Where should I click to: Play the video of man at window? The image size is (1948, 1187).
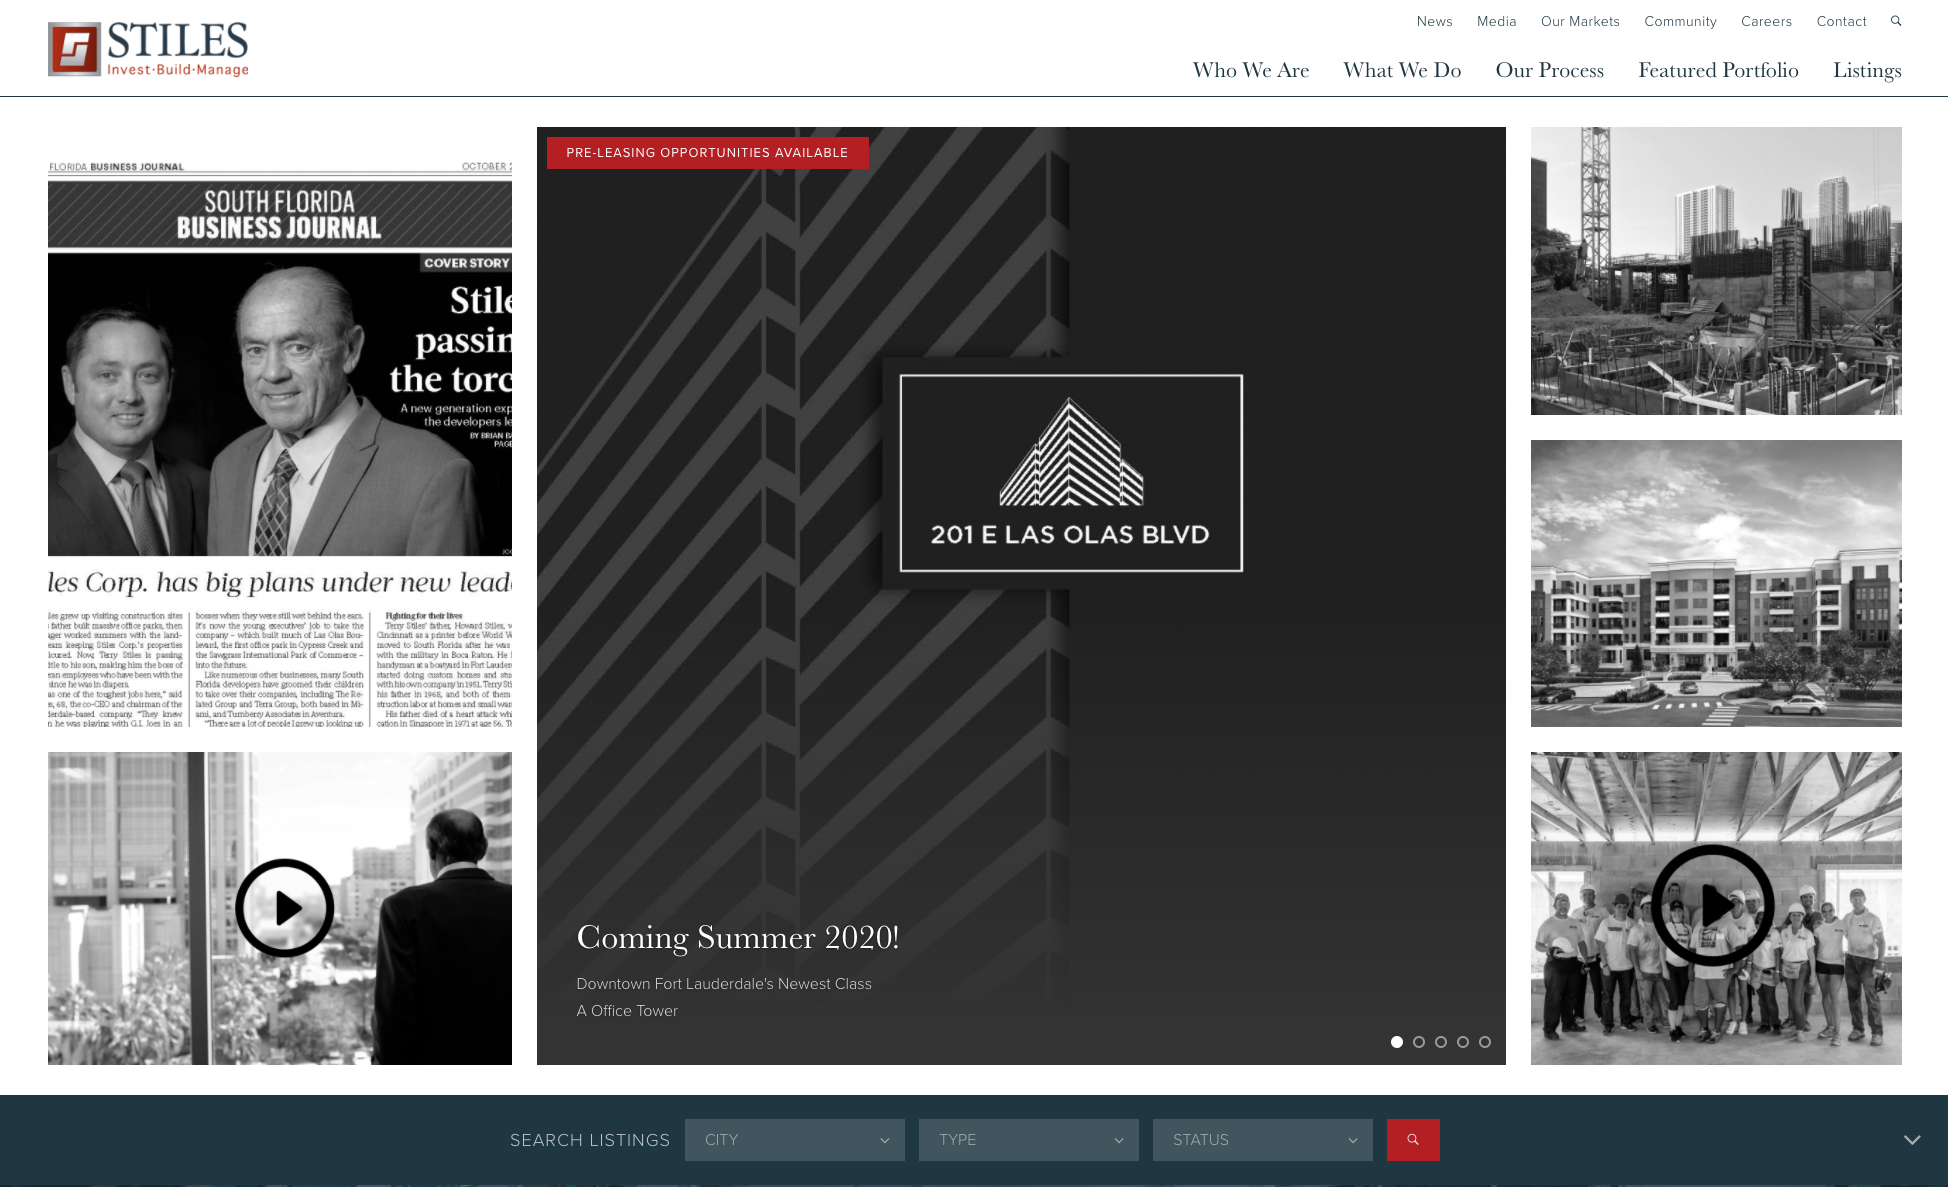pos(285,908)
